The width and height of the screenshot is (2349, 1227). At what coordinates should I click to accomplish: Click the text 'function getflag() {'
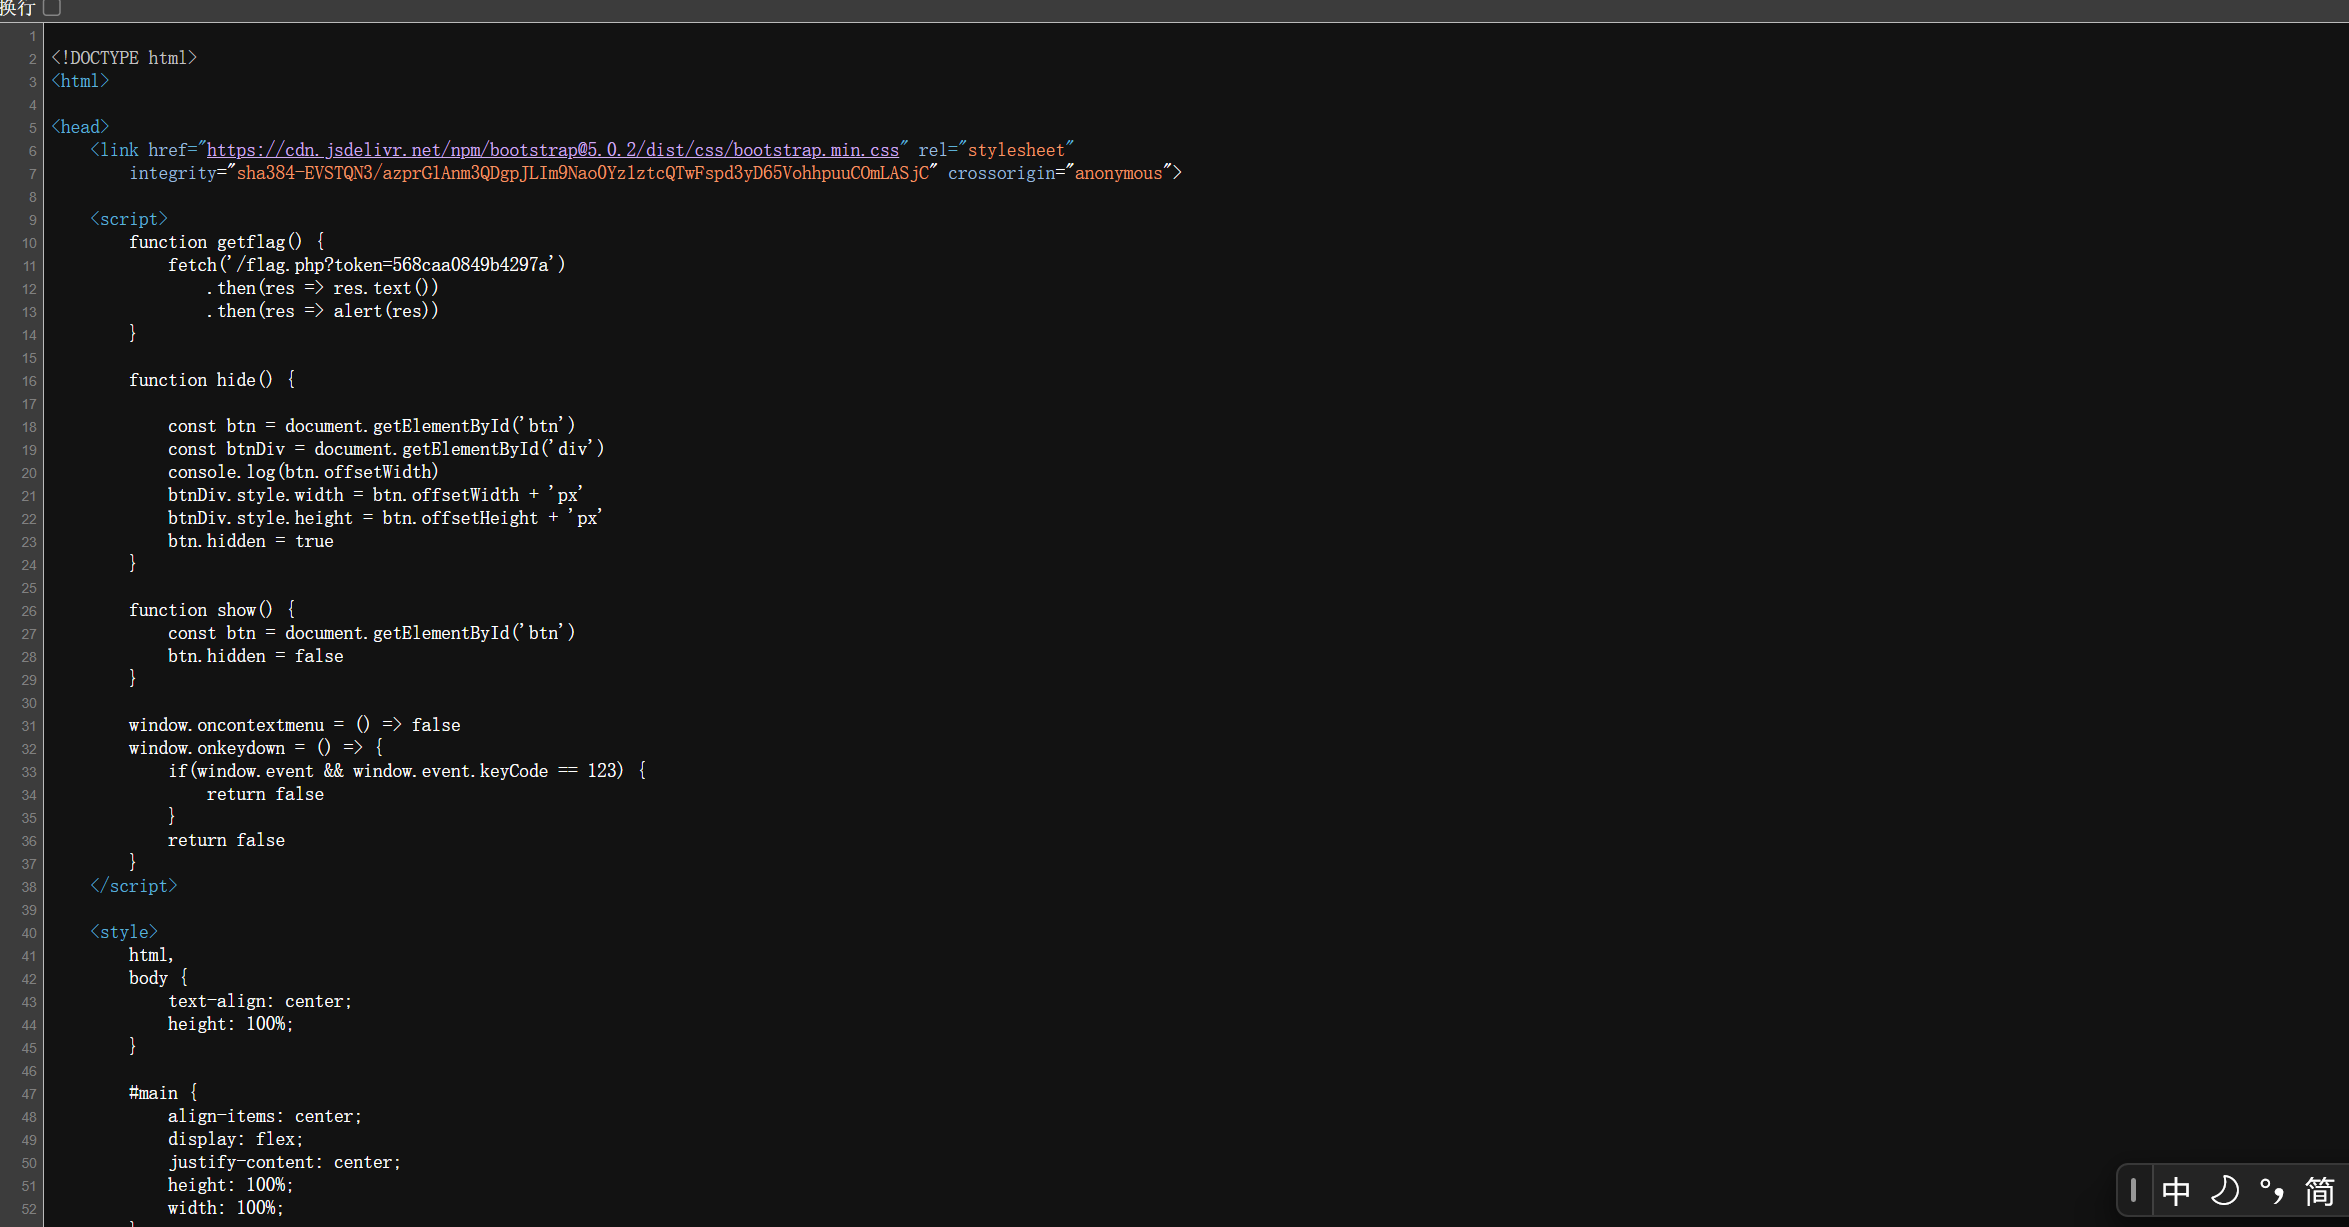point(226,242)
